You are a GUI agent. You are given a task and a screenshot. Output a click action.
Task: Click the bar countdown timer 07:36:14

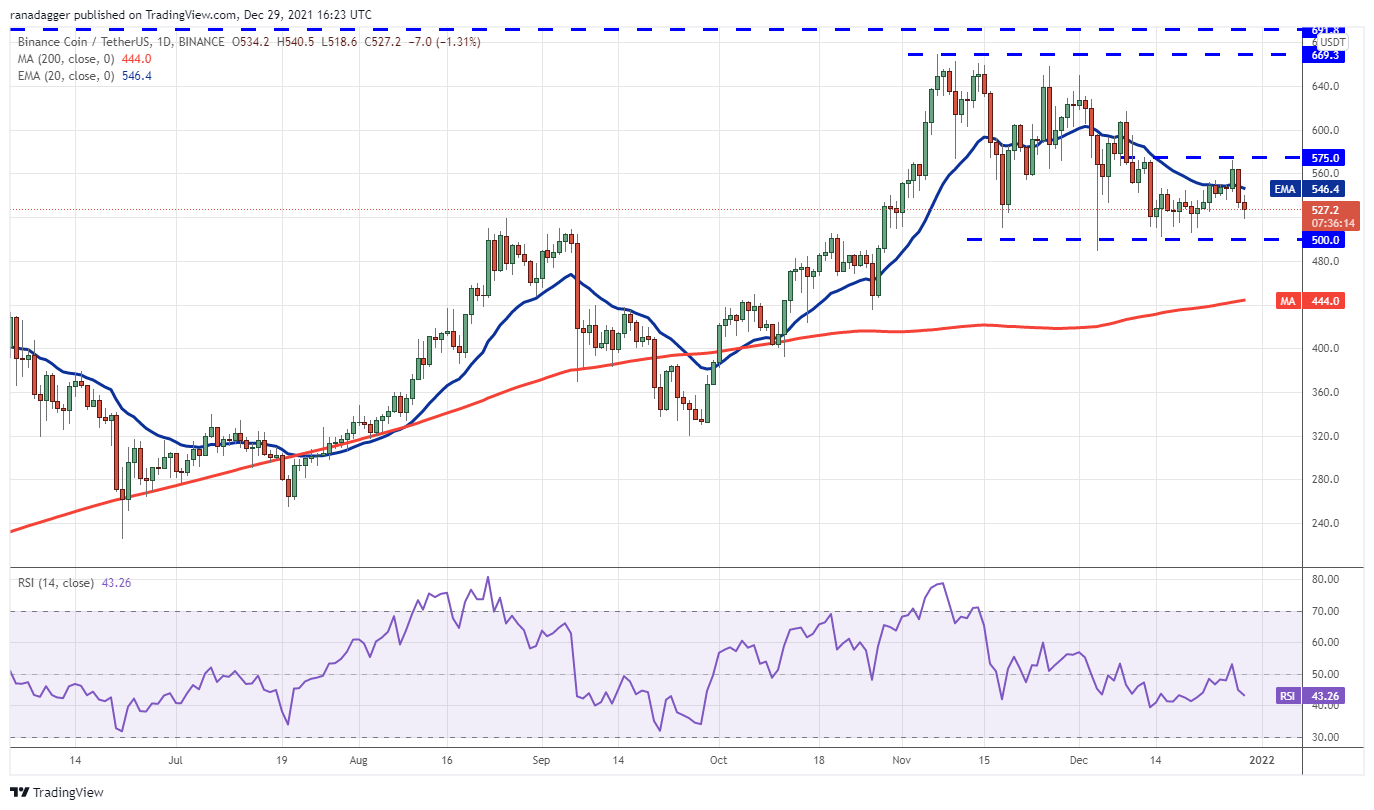[1331, 223]
